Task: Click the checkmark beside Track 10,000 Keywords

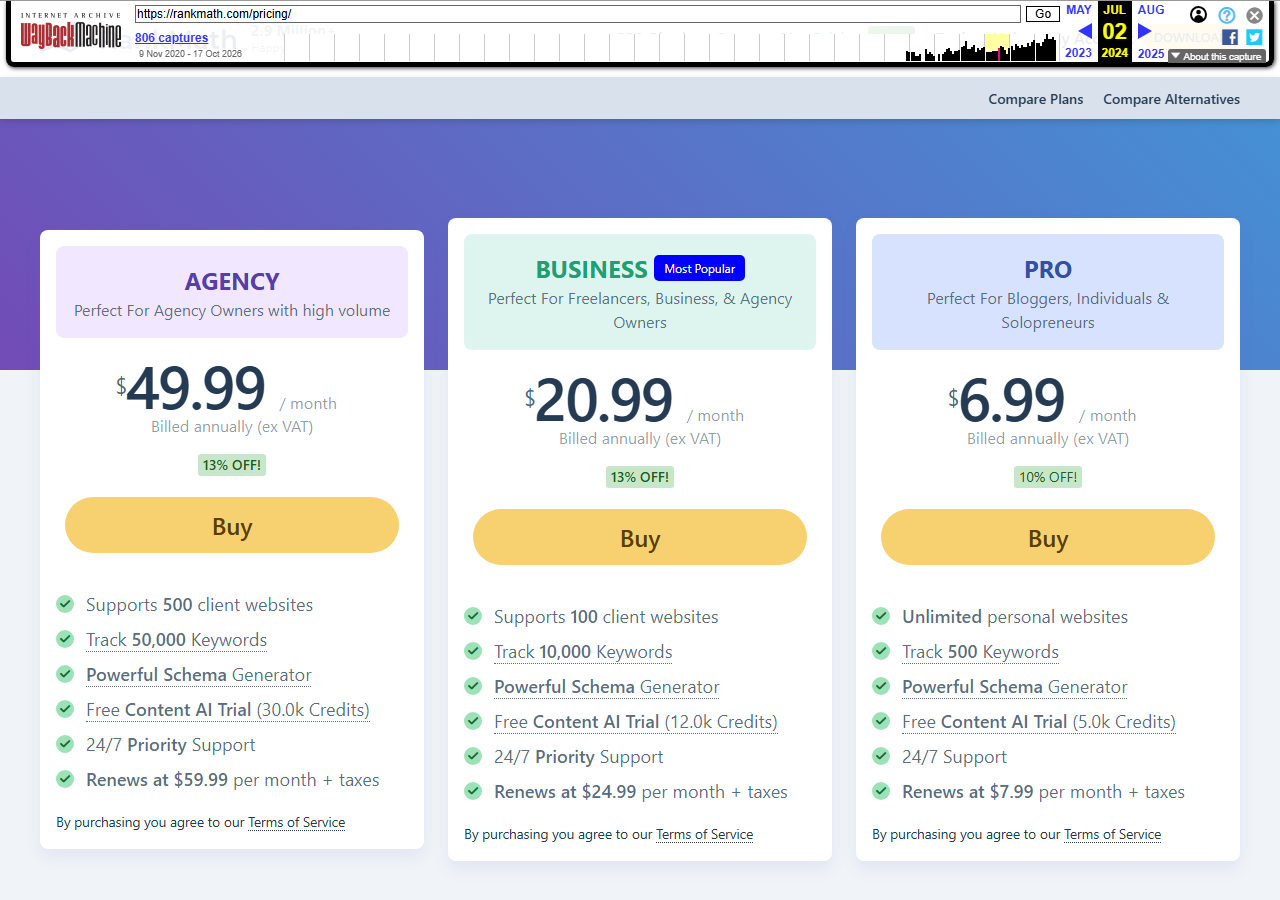Action: pyautogui.click(x=473, y=651)
